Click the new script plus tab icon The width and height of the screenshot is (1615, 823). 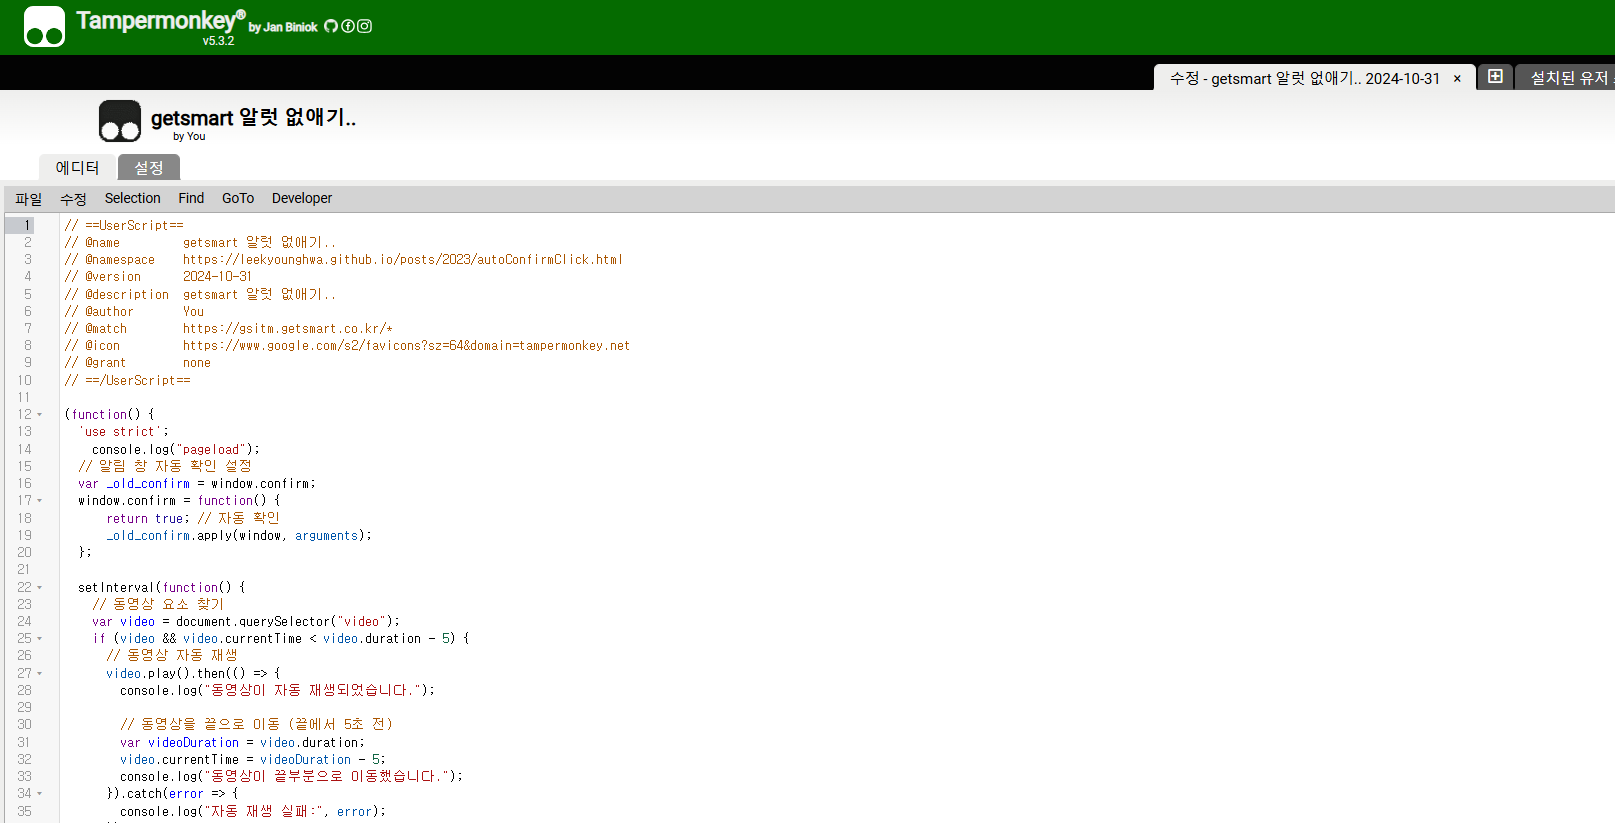(x=1495, y=77)
